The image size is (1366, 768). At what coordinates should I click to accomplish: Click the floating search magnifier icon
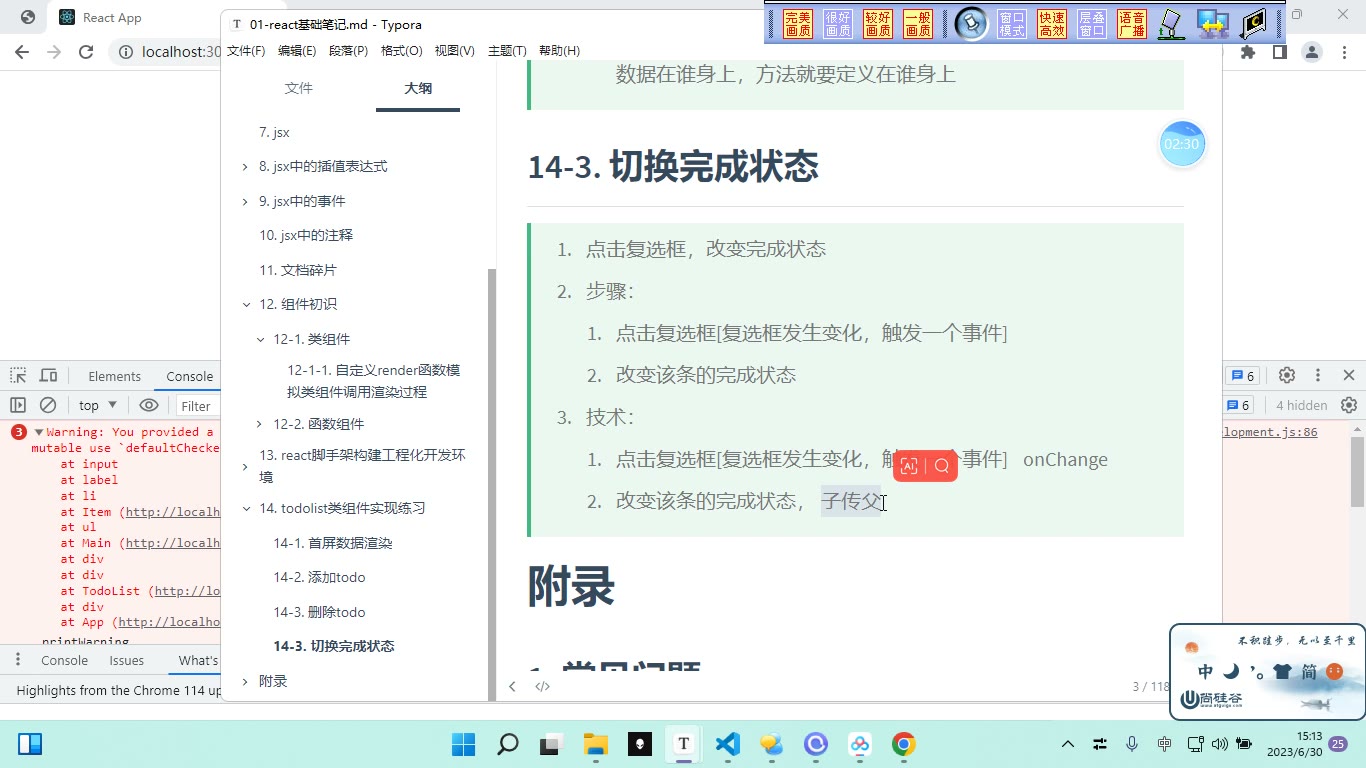coord(942,466)
